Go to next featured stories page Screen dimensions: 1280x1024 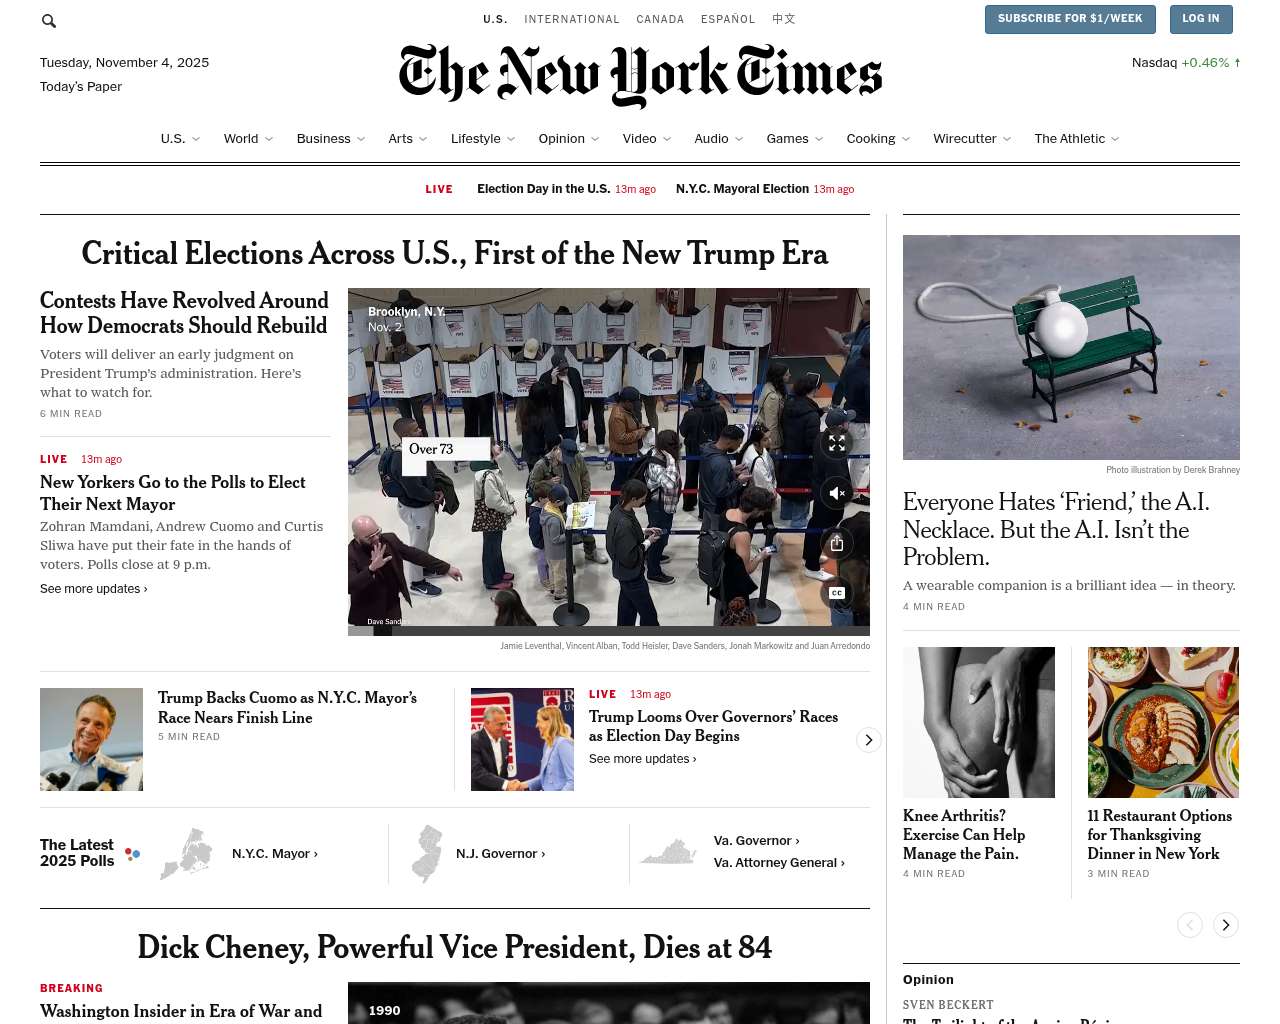[x=1226, y=925]
